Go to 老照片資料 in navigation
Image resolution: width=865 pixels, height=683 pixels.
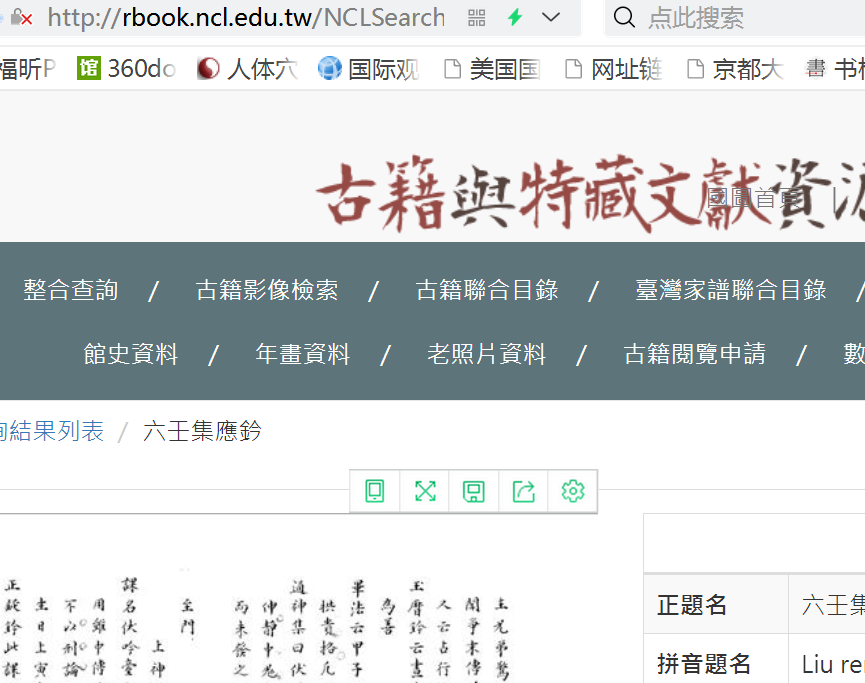(x=487, y=354)
